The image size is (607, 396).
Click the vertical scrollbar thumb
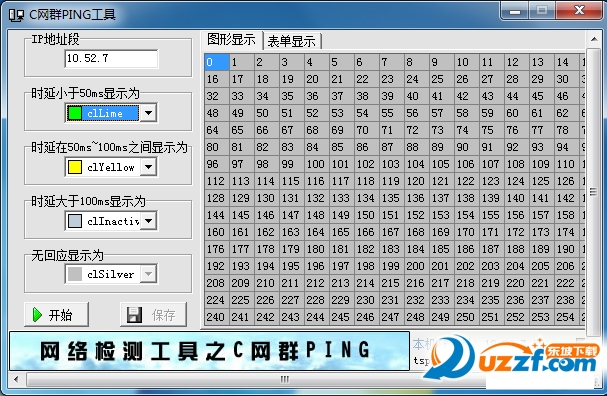click(594, 192)
